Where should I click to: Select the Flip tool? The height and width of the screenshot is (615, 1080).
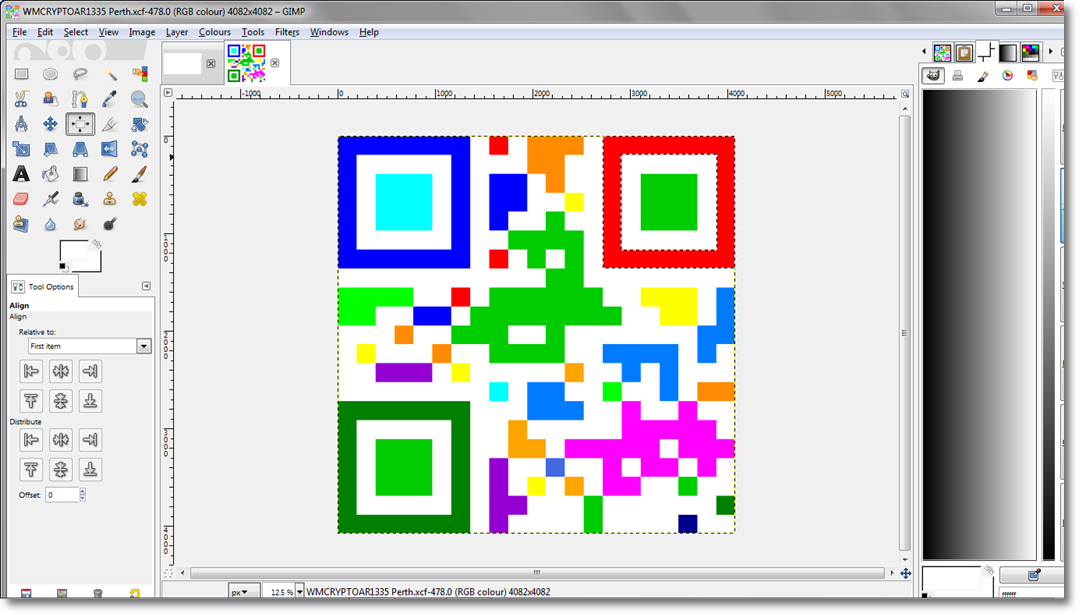point(110,149)
